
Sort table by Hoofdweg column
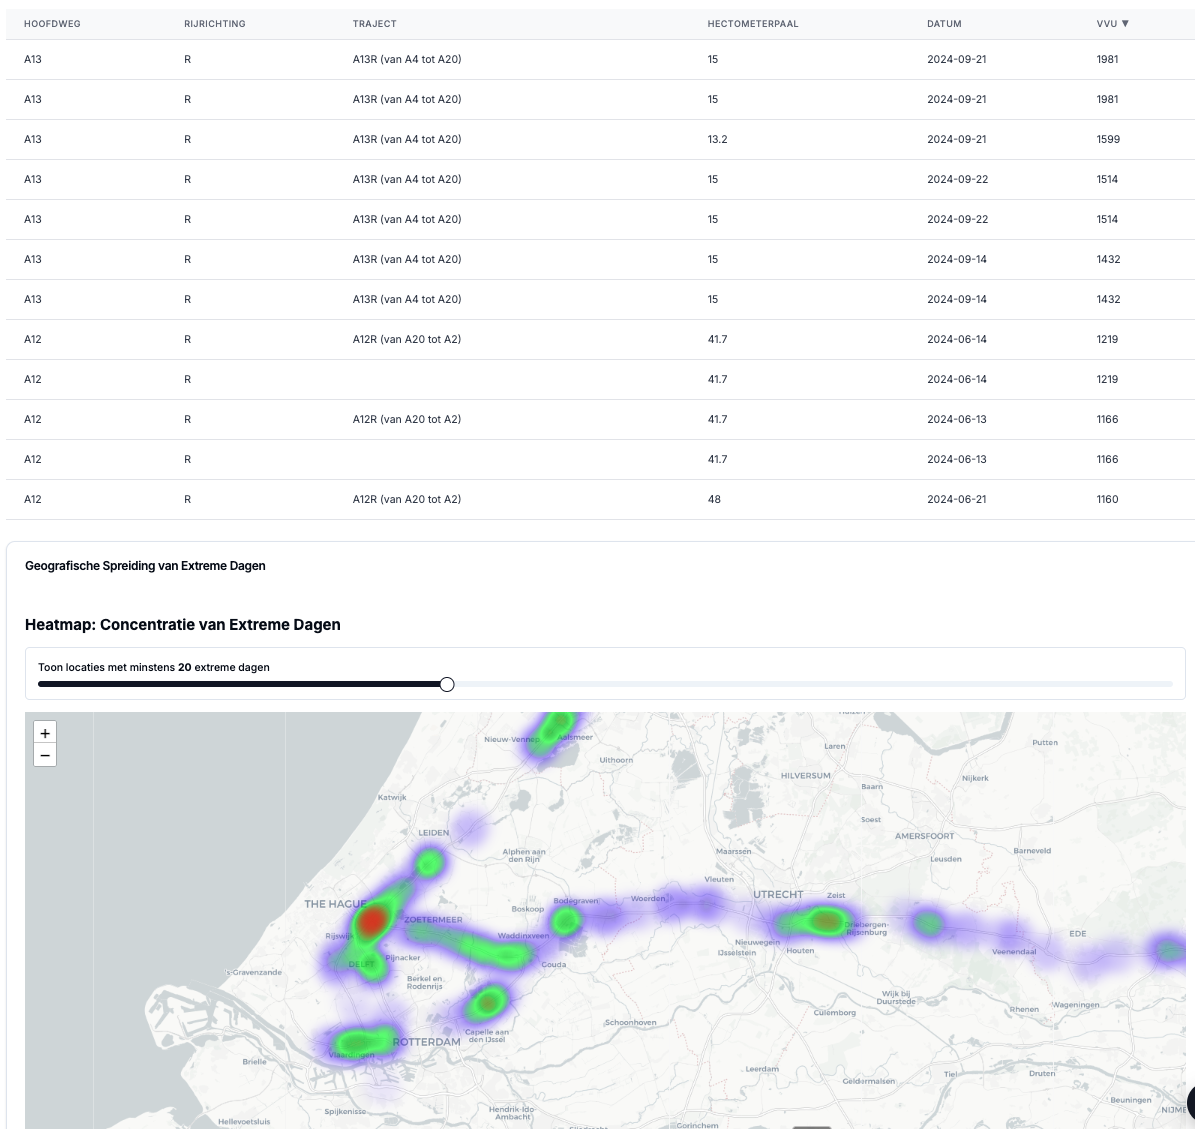(x=52, y=24)
